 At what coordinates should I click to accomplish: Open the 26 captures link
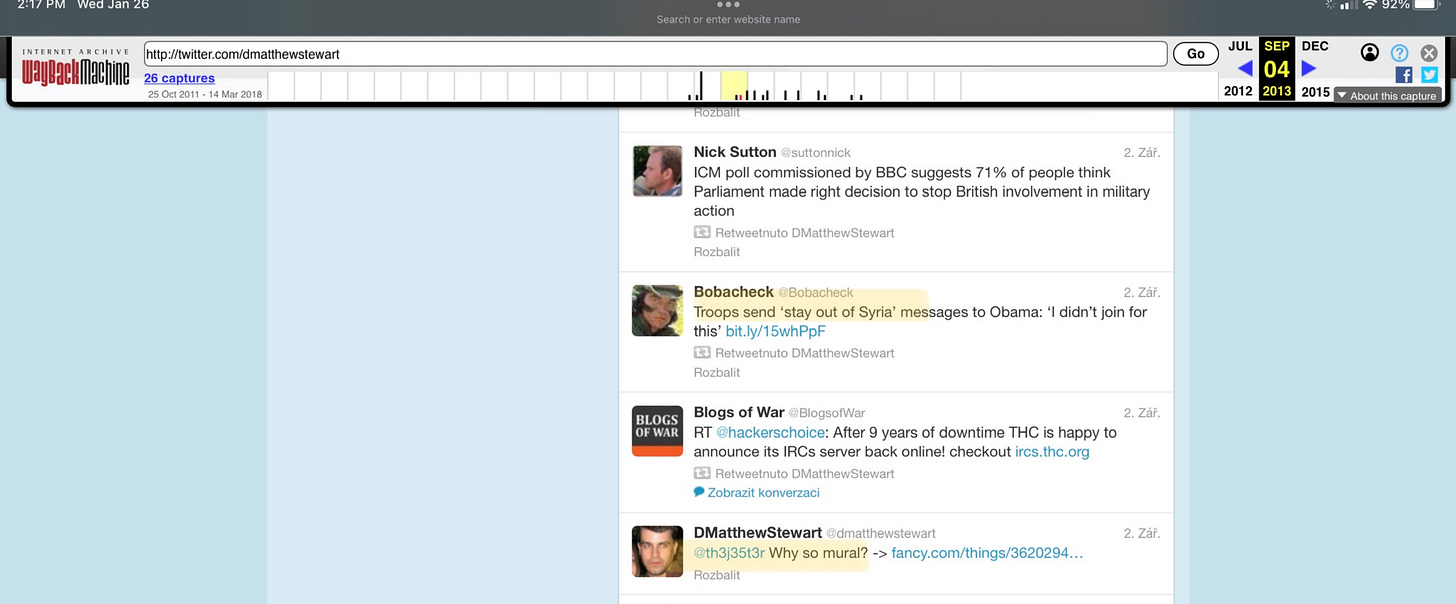coord(179,78)
